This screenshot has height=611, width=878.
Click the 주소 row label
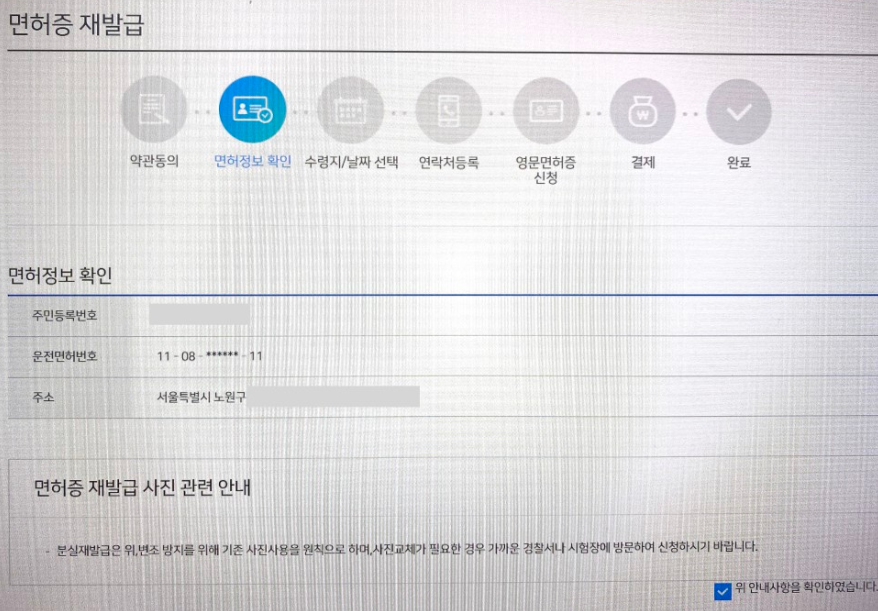click(43, 398)
